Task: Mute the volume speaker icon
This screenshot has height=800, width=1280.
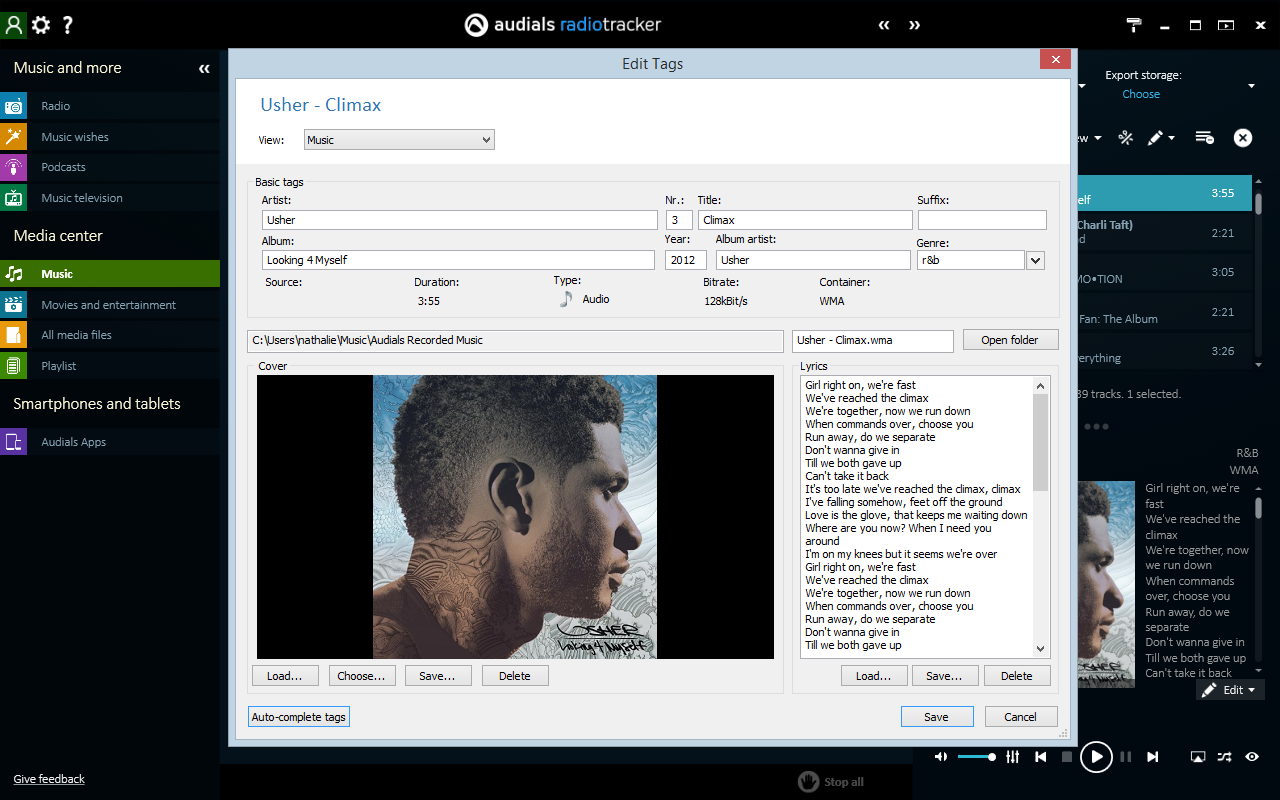Action: click(x=941, y=757)
